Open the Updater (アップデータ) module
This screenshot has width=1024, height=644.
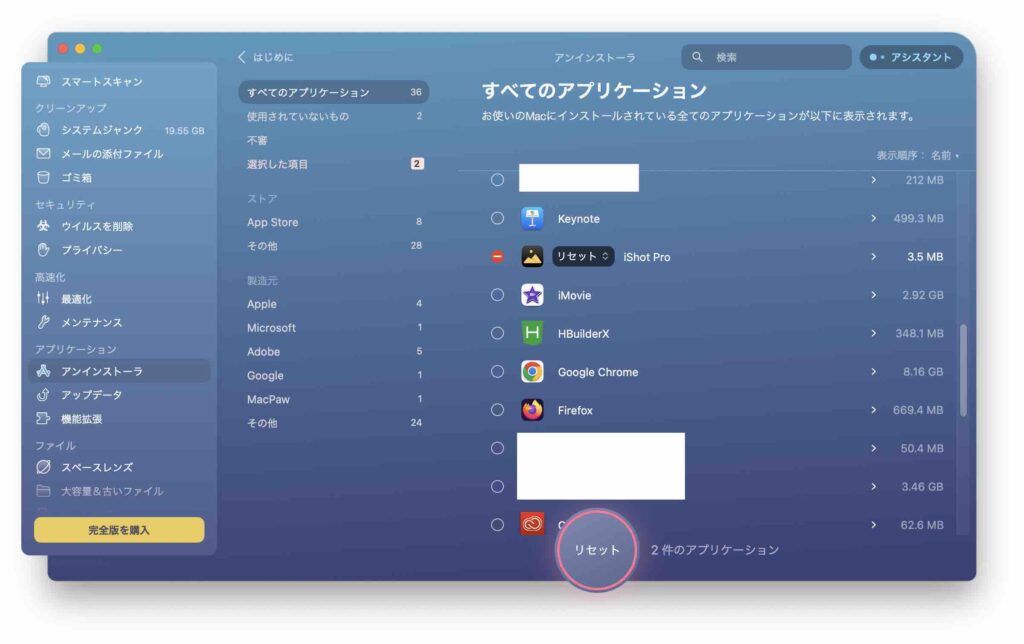[91, 395]
